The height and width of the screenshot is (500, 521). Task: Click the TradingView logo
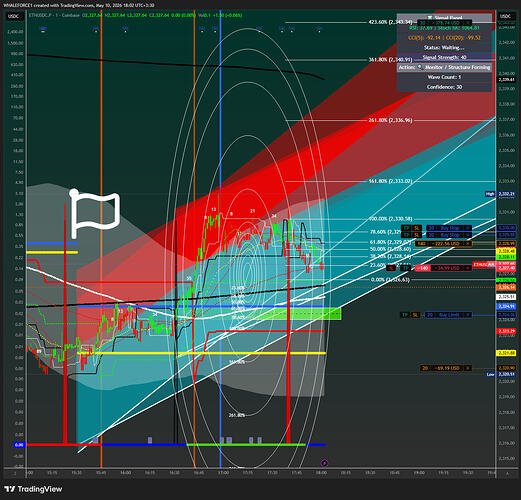(x=34, y=489)
